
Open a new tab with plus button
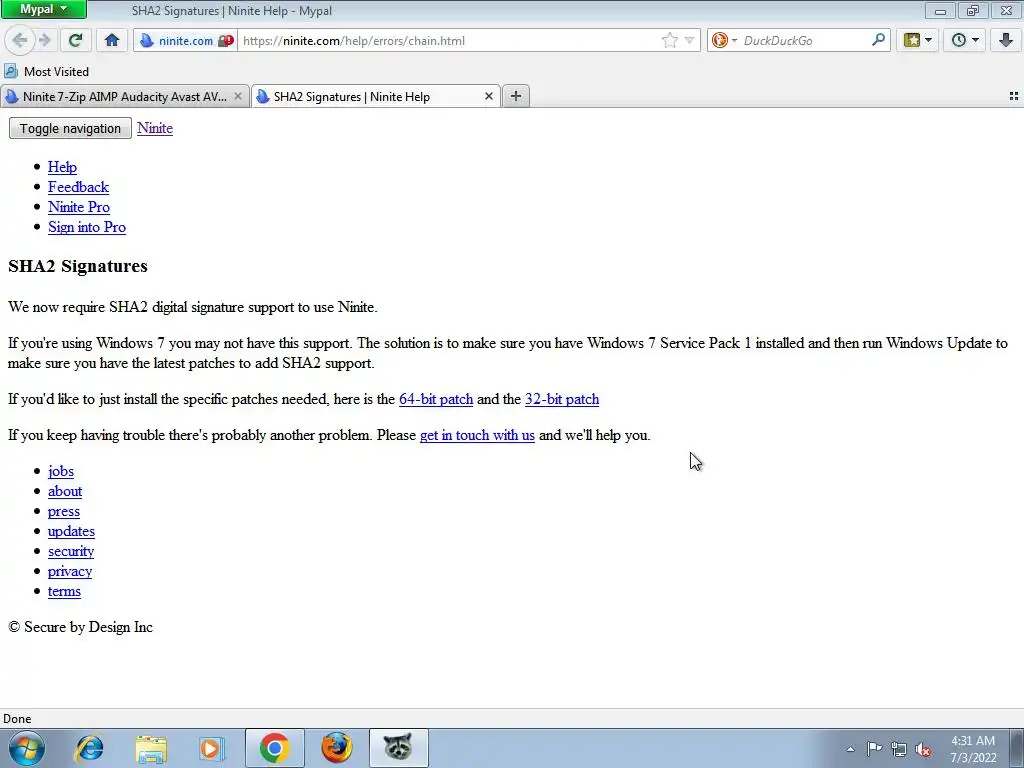click(x=516, y=97)
